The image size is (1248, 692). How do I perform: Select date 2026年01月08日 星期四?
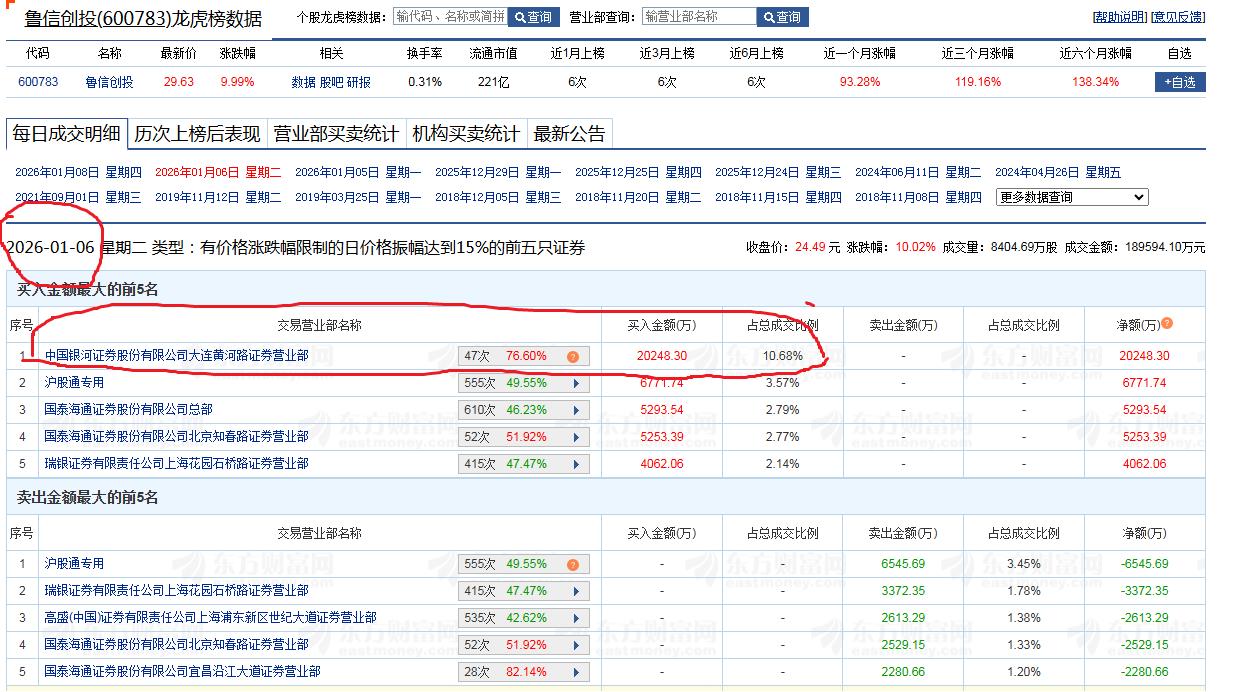pos(78,172)
